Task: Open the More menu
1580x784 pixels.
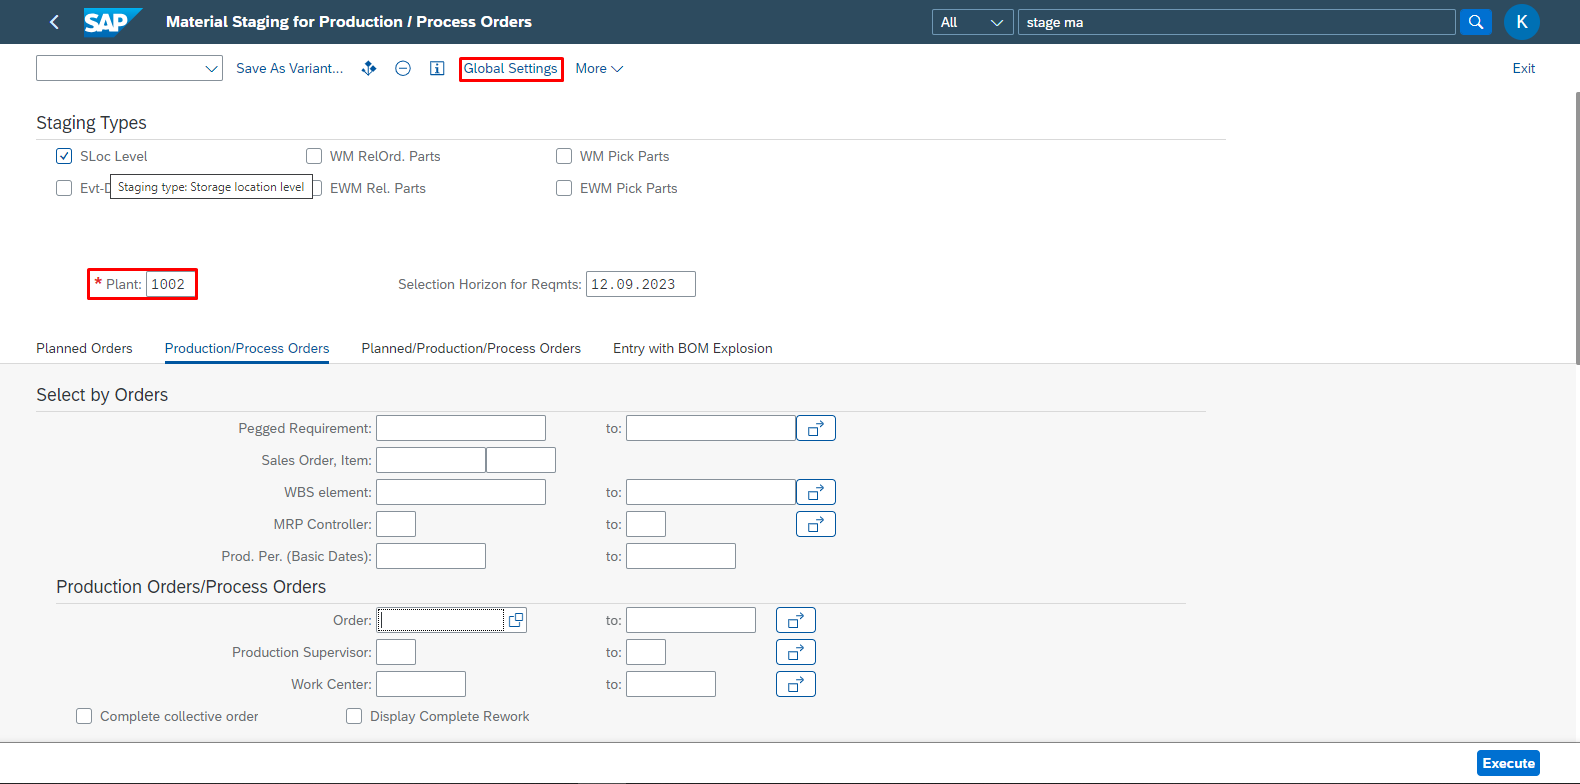Action: point(599,68)
